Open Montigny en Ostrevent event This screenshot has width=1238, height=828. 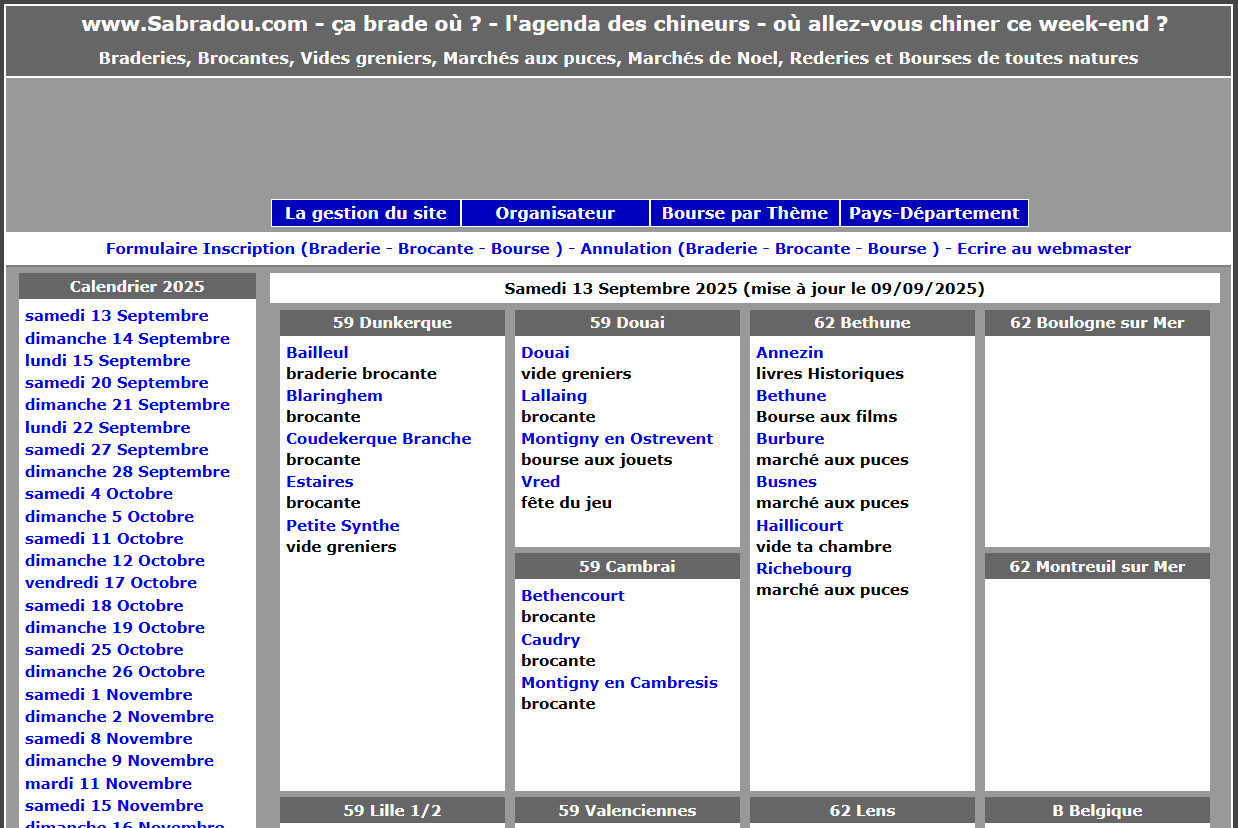tap(616, 439)
